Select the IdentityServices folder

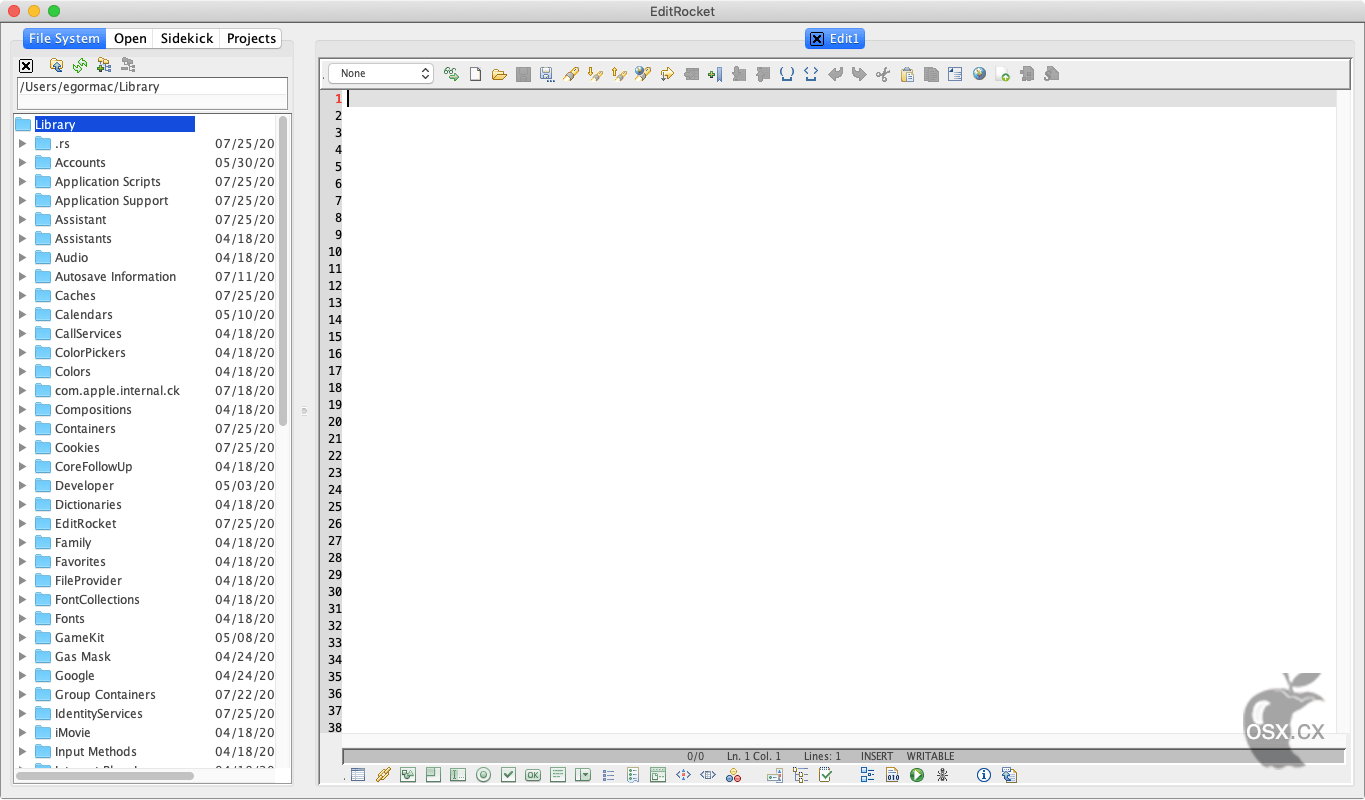[x=98, y=713]
